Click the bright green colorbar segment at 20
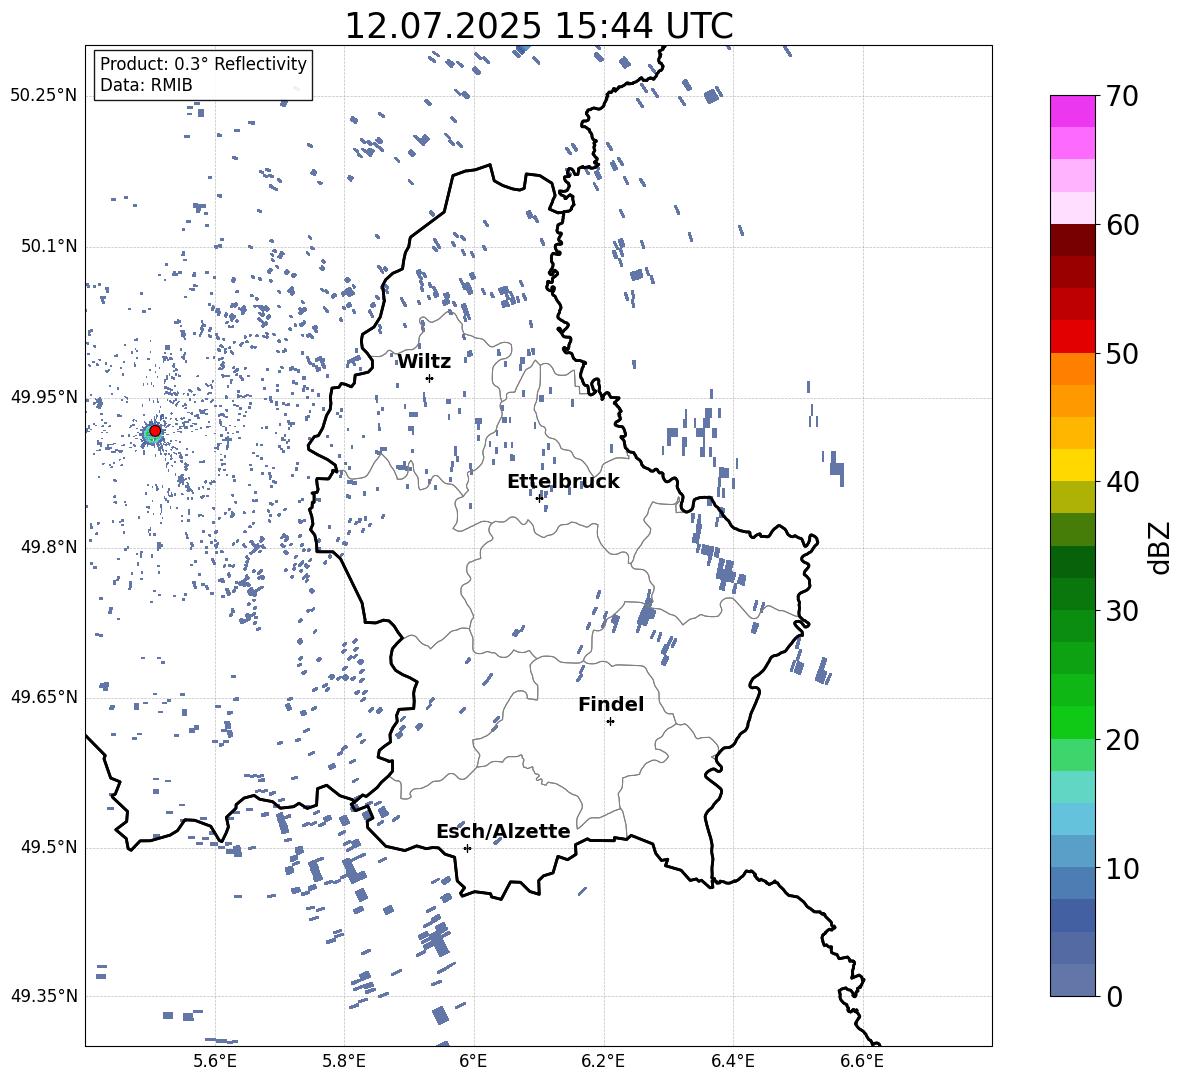The width and height of the screenshot is (1184, 1081). click(x=1073, y=722)
